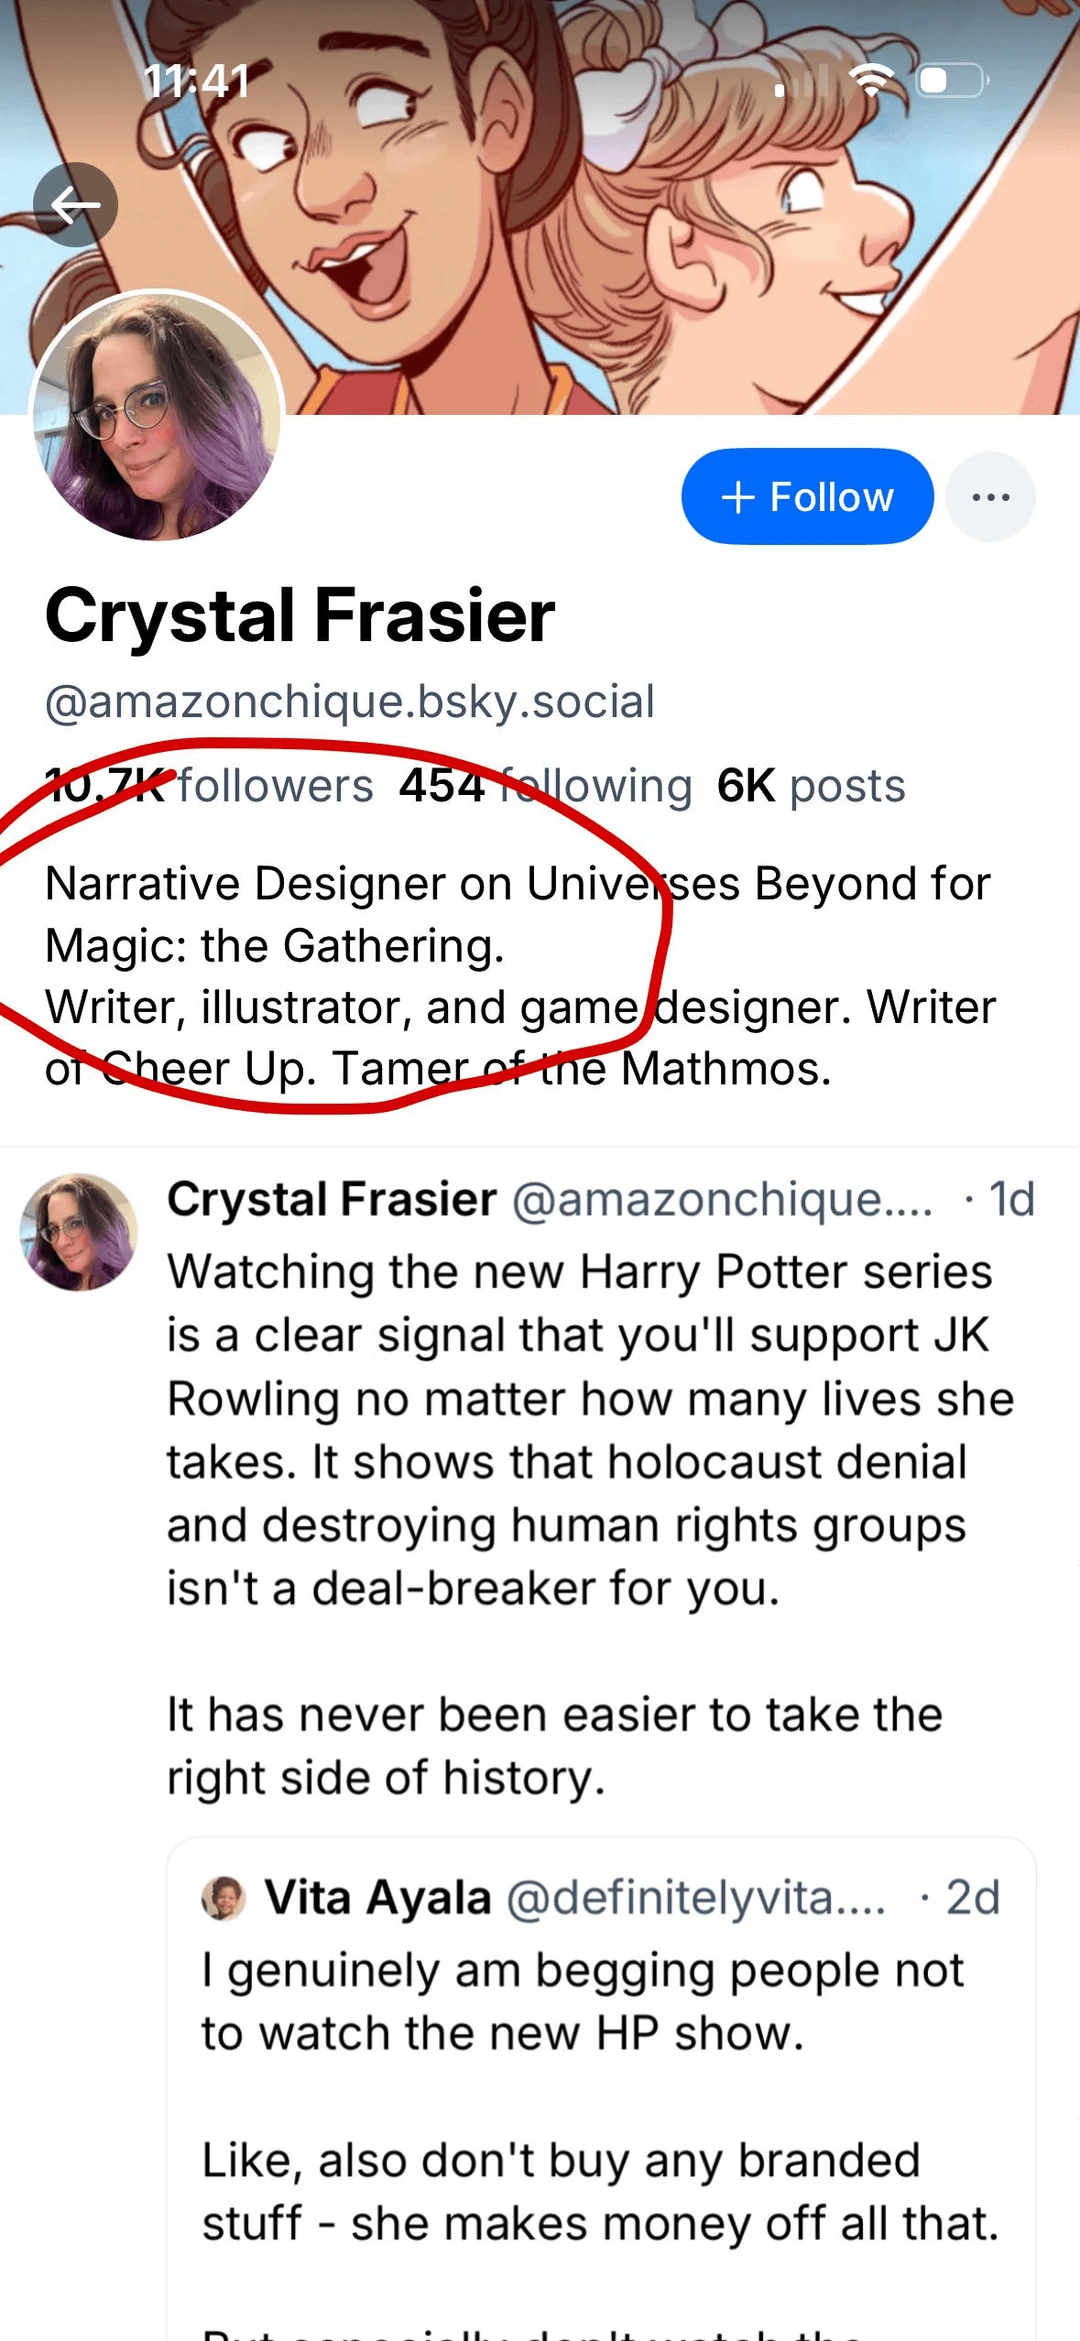Open Crystal Frasier's large profile avatar
Viewport: 1080px width, 2341px height.
click(x=157, y=416)
